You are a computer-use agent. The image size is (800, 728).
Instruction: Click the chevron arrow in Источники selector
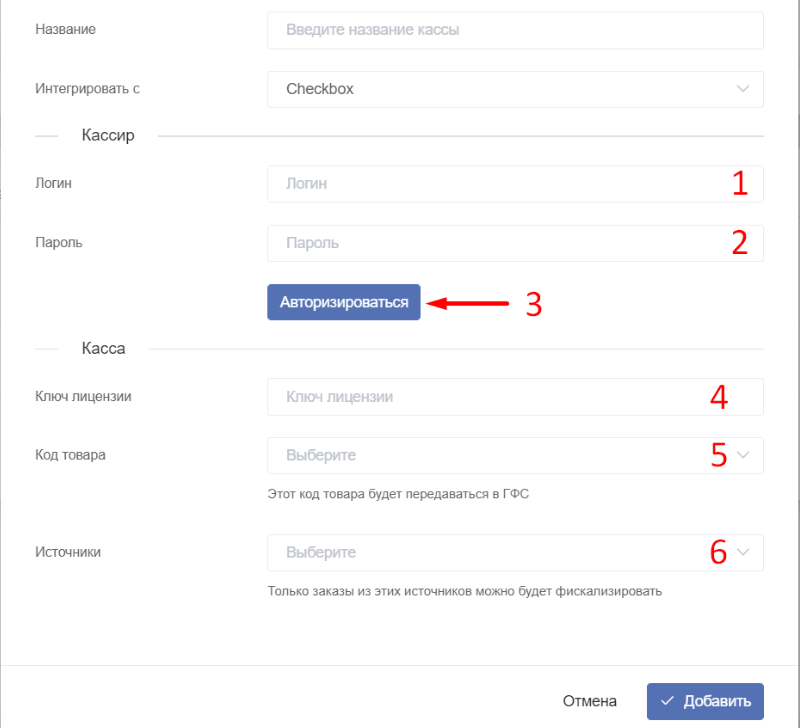tap(743, 552)
